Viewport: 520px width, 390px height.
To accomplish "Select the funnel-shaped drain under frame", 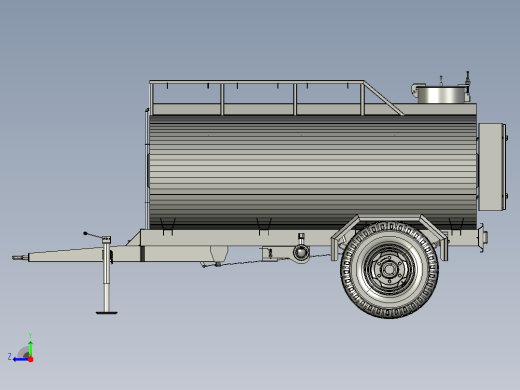I will 219,254.
